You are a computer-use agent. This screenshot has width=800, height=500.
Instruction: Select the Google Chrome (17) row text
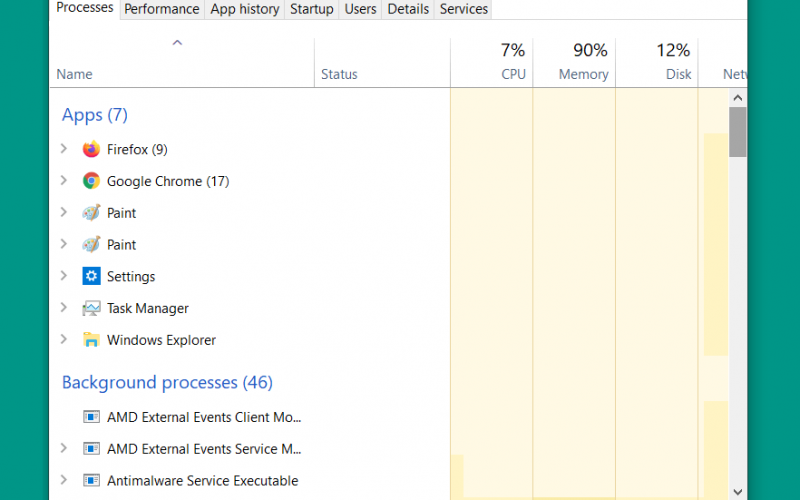(168, 181)
